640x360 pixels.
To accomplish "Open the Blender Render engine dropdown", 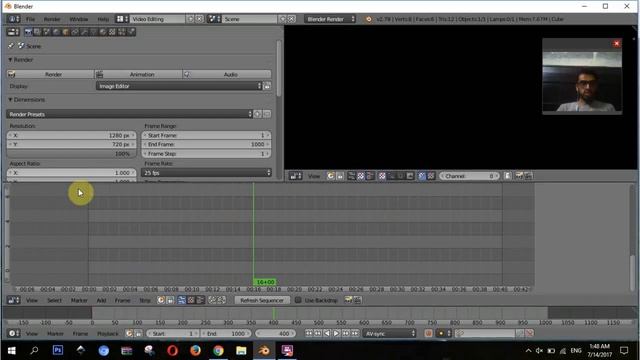I will coord(330,19).
